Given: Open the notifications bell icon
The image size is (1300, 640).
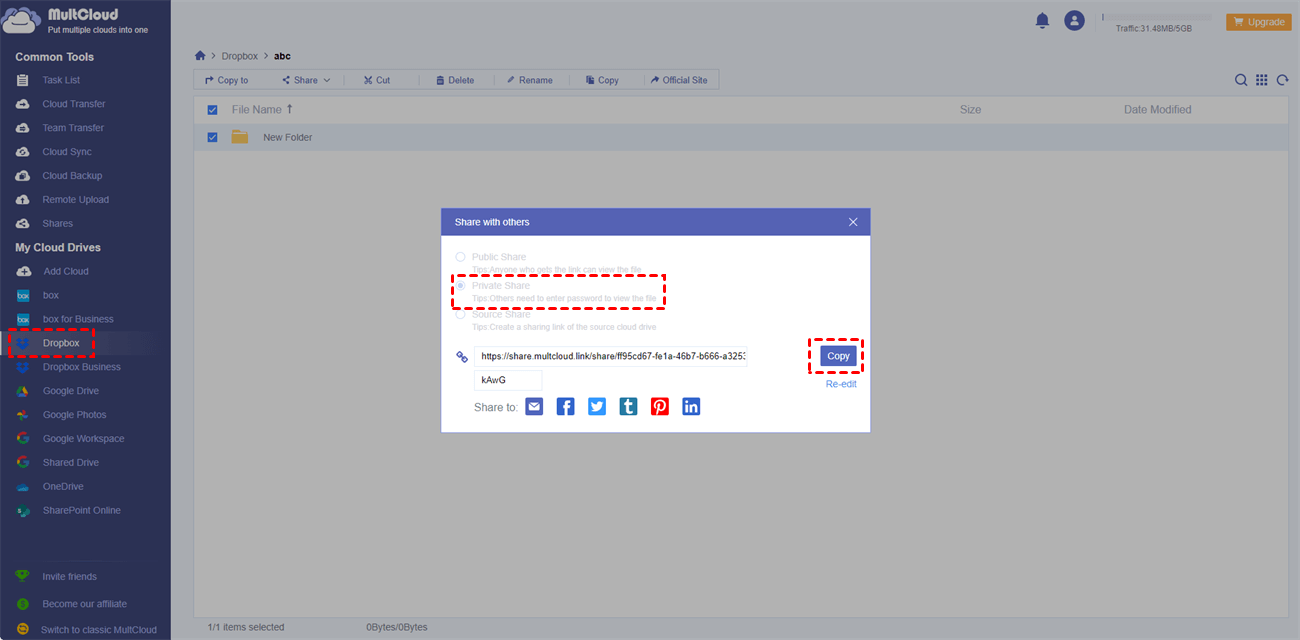Looking at the screenshot, I should click(x=1043, y=20).
